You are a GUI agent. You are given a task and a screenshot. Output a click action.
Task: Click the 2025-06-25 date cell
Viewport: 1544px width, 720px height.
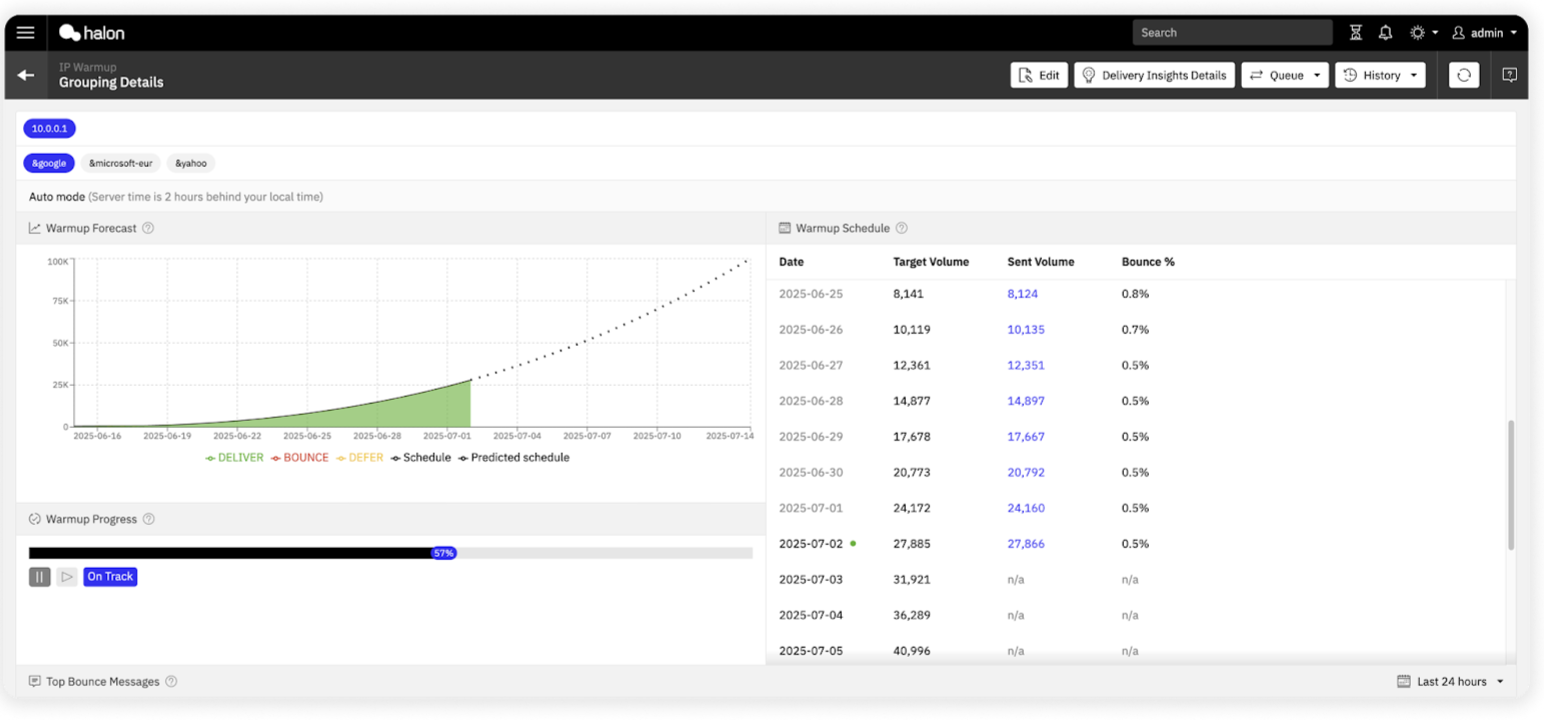(811, 294)
